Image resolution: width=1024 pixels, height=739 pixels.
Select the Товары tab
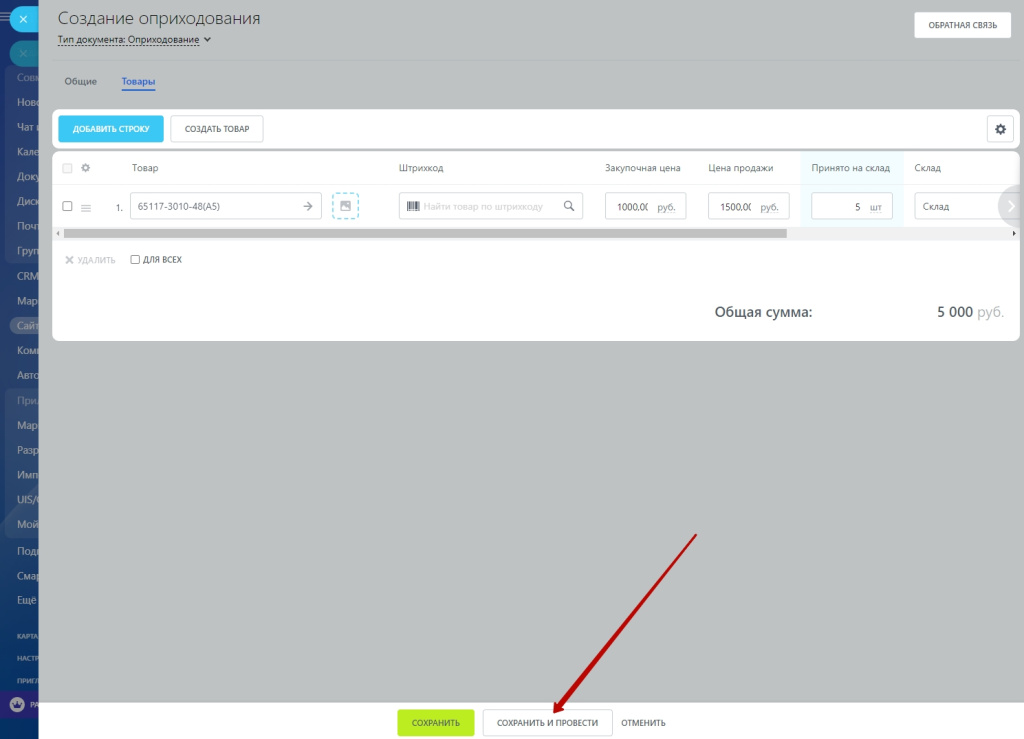(x=138, y=82)
